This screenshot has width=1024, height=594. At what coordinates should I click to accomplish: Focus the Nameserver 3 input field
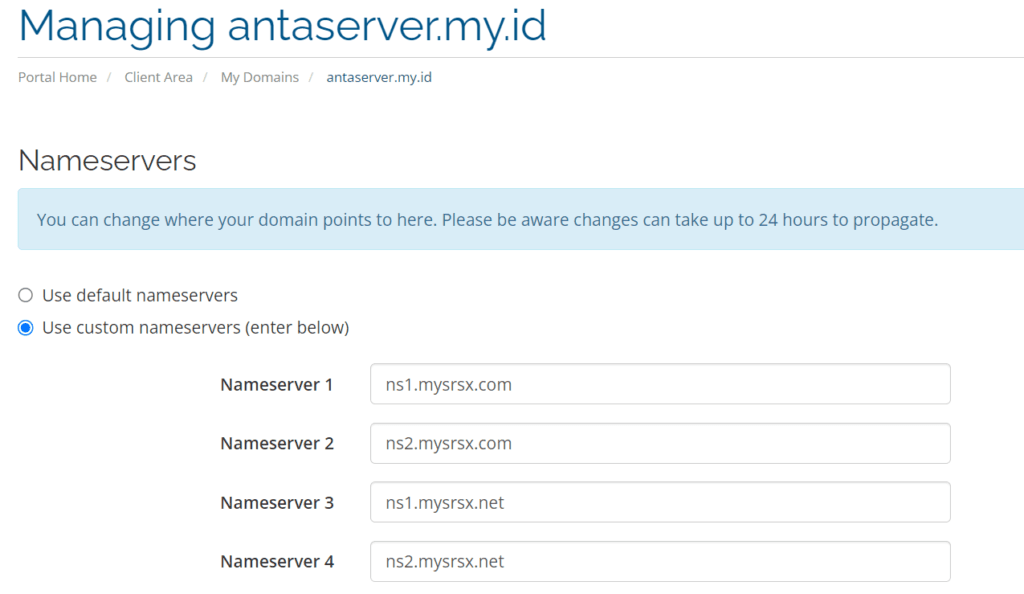pyautogui.click(x=660, y=502)
